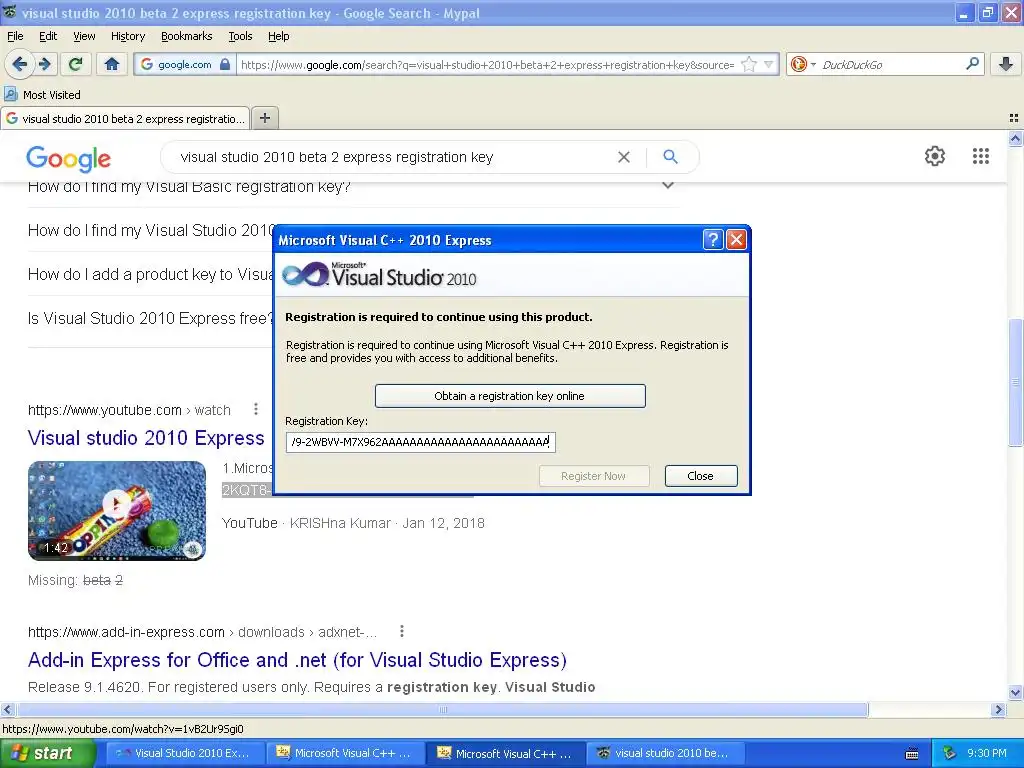Open the Help menu

pyautogui.click(x=278, y=36)
